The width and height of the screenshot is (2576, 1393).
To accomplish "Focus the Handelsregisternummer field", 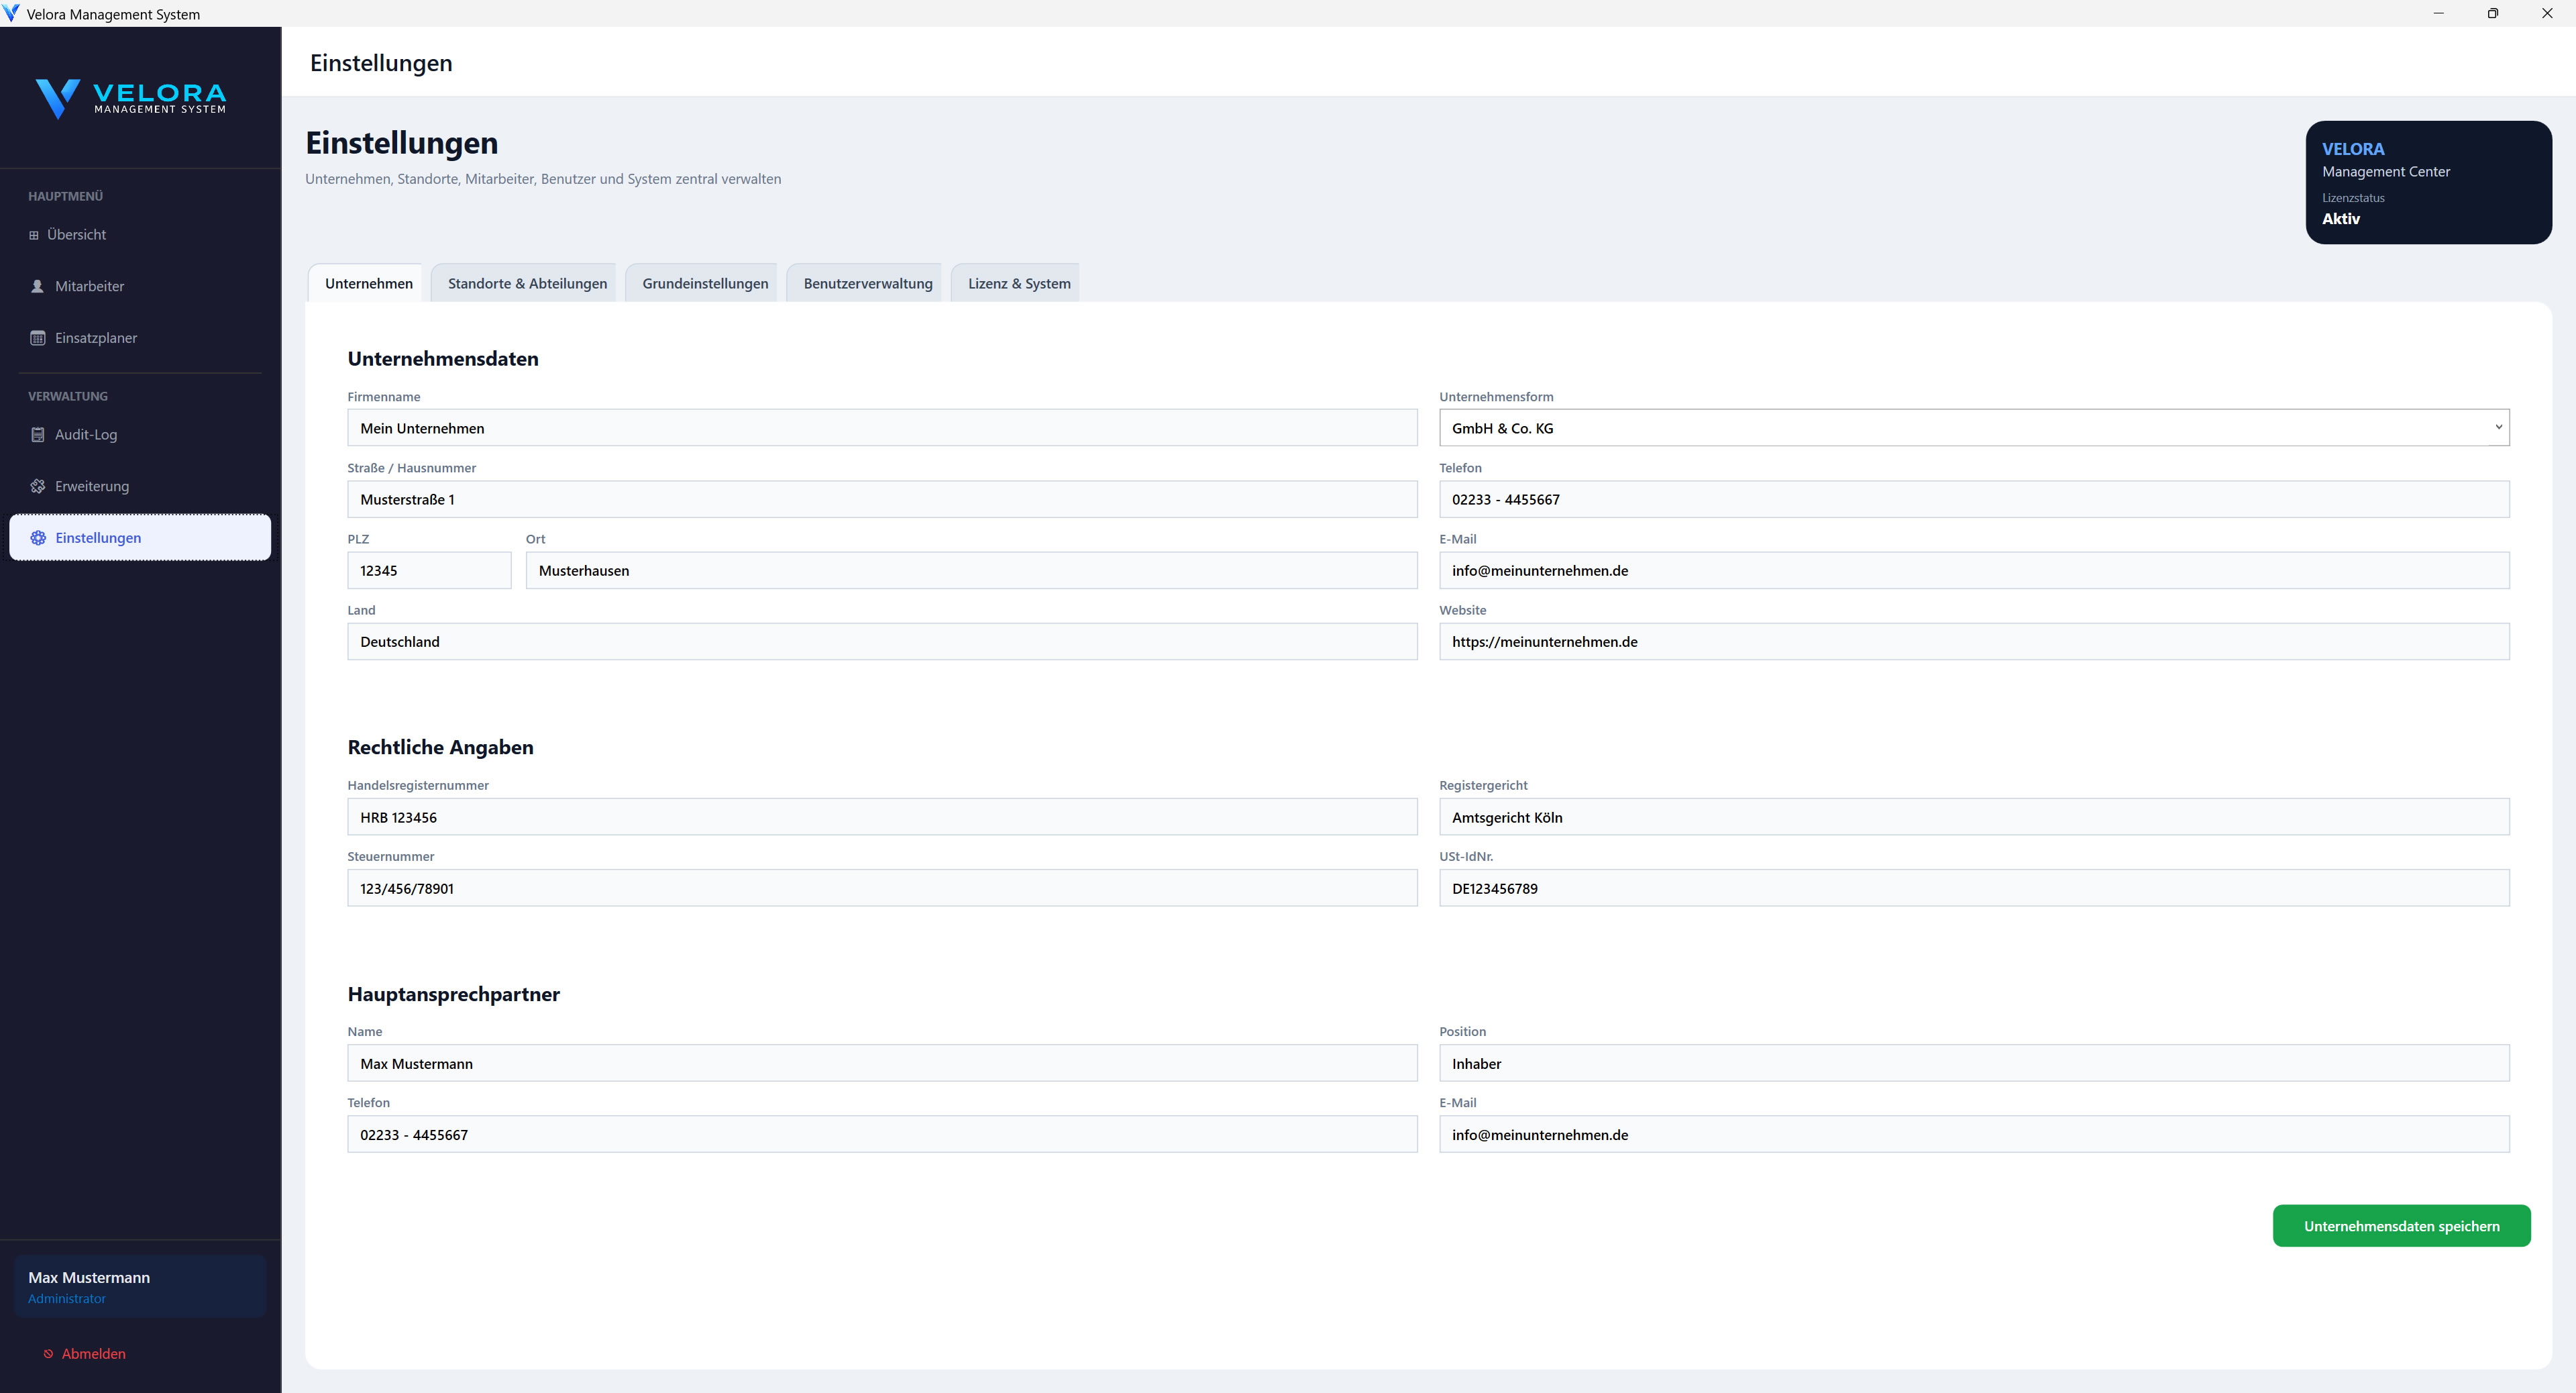I will tap(881, 817).
